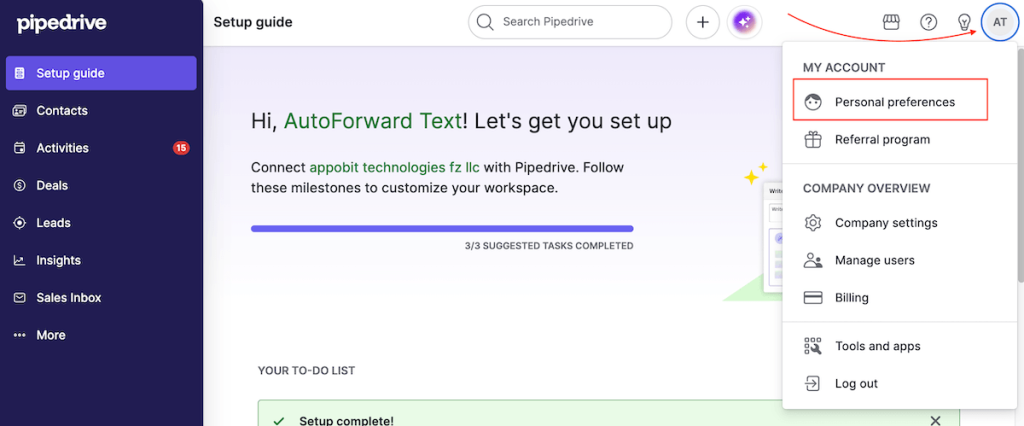Open the help question mark icon

[929, 22]
